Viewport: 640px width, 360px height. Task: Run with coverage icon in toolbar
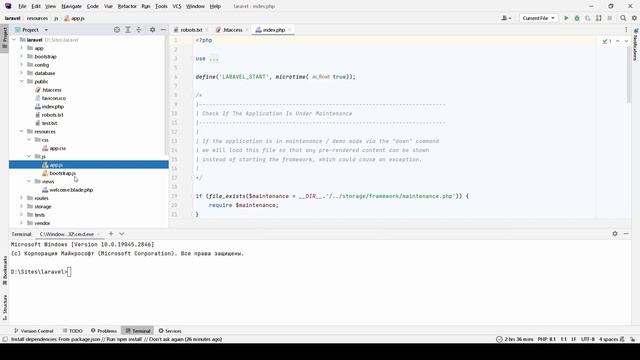588,18
